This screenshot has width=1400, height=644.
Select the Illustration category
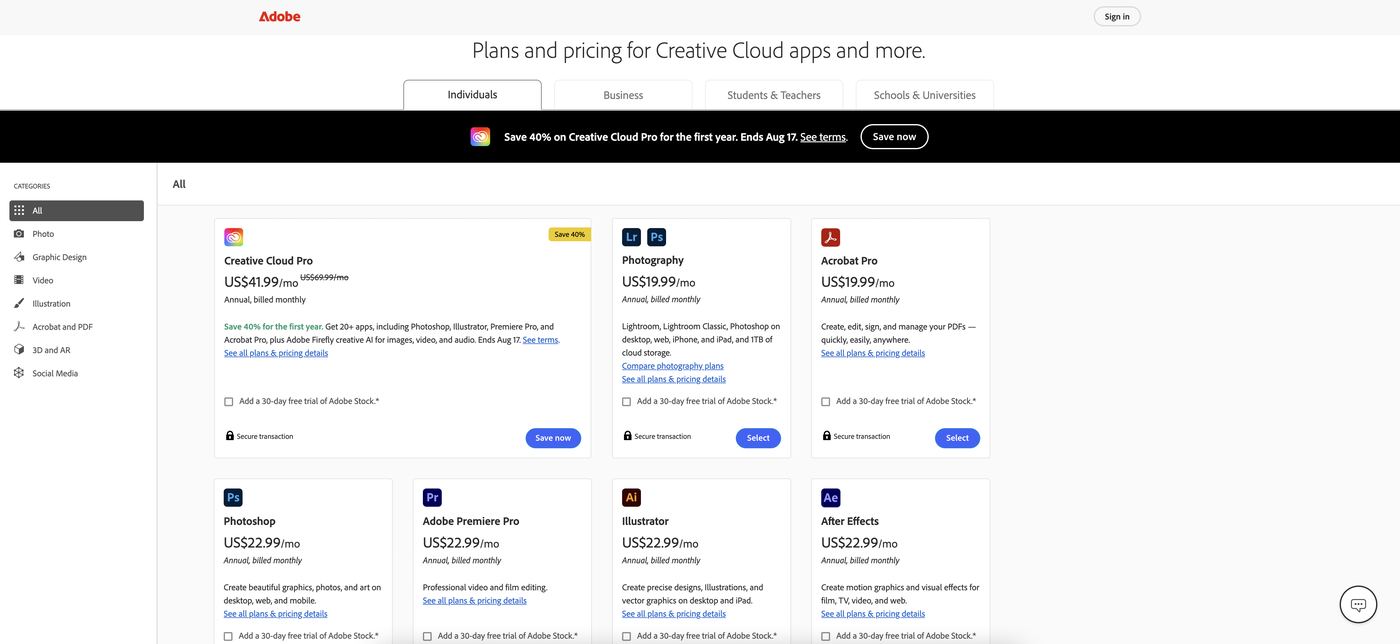point(76,303)
